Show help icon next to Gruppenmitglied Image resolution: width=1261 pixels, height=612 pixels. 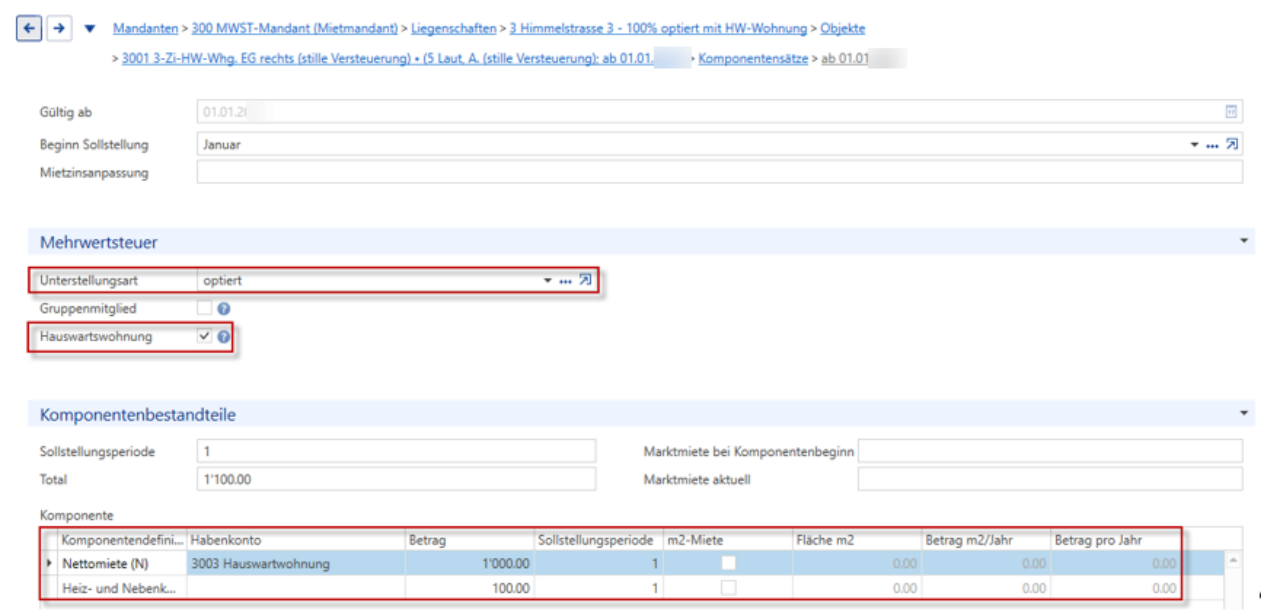[x=224, y=309]
